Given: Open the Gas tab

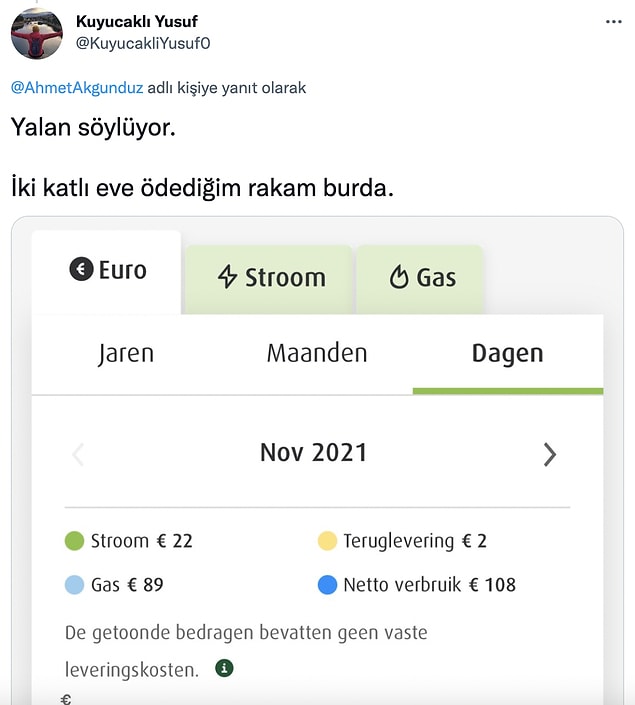Looking at the screenshot, I should 420,279.
